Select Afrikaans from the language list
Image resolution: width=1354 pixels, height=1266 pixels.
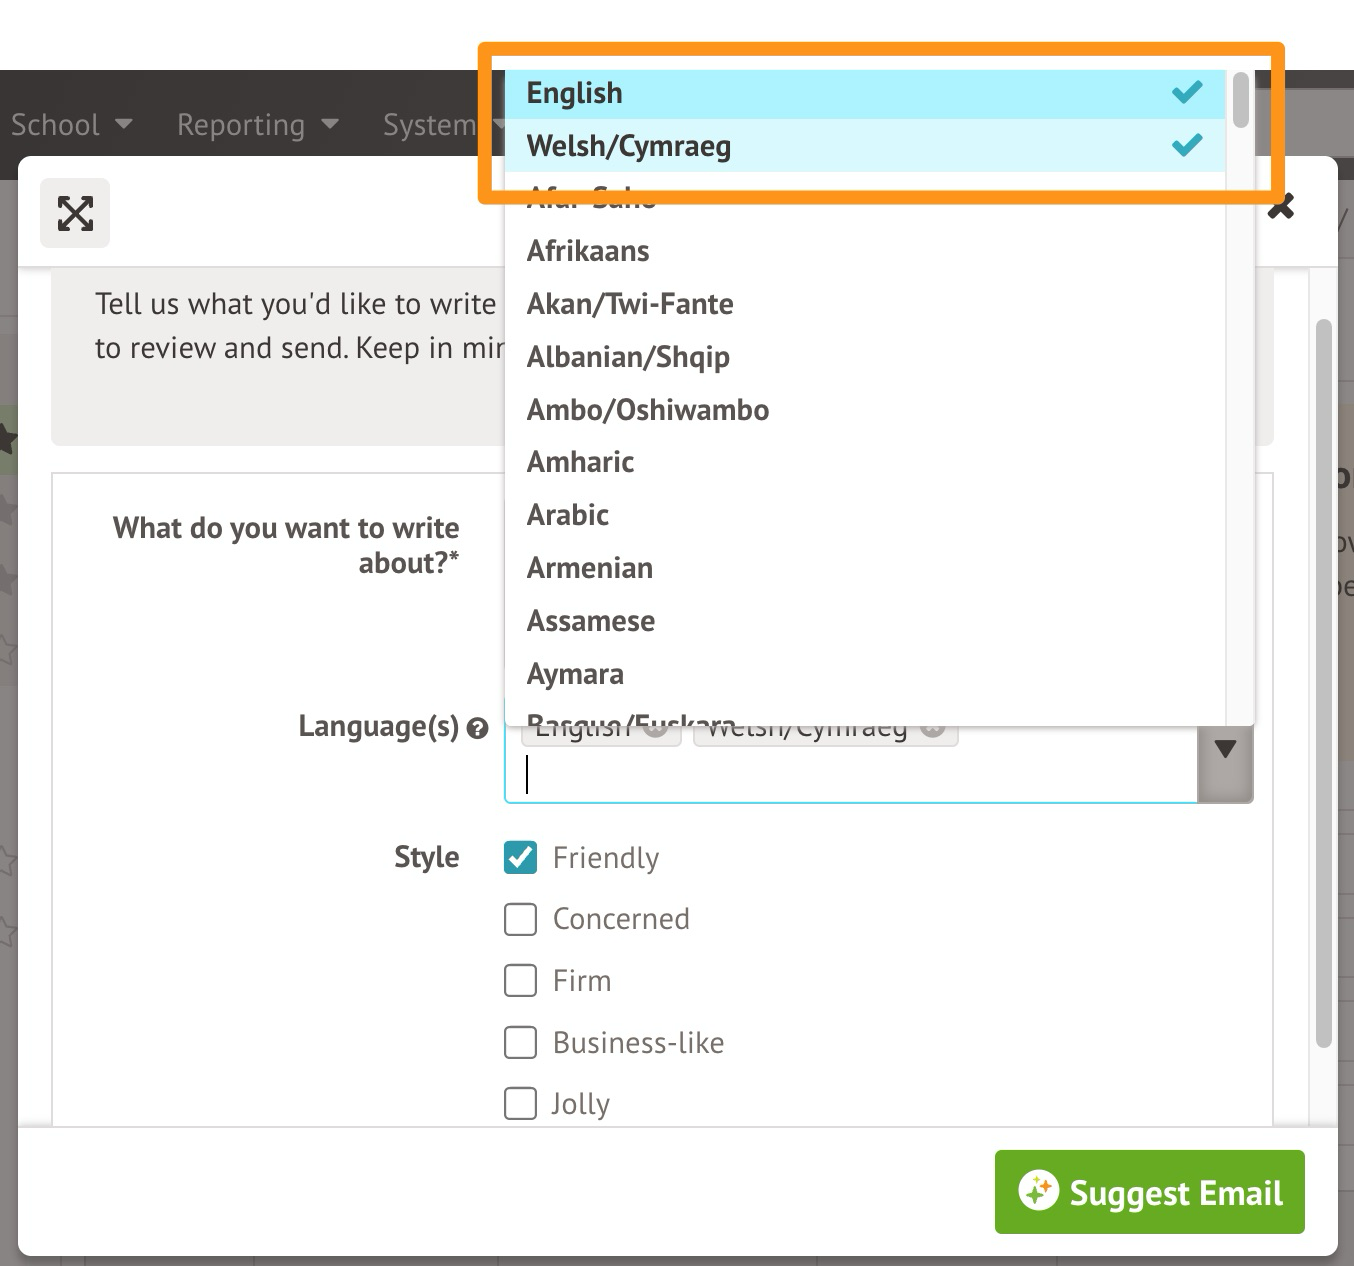tap(588, 251)
